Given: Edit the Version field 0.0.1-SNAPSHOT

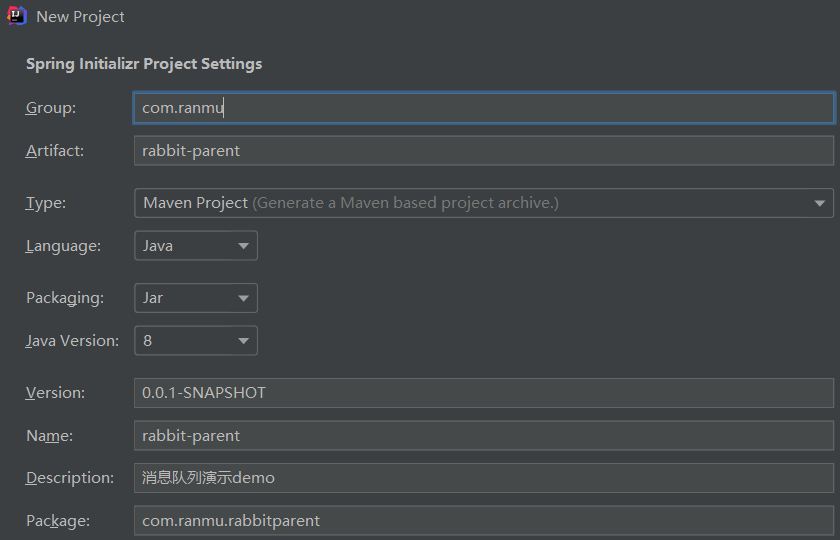Looking at the screenshot, I should tap(484, 393).
